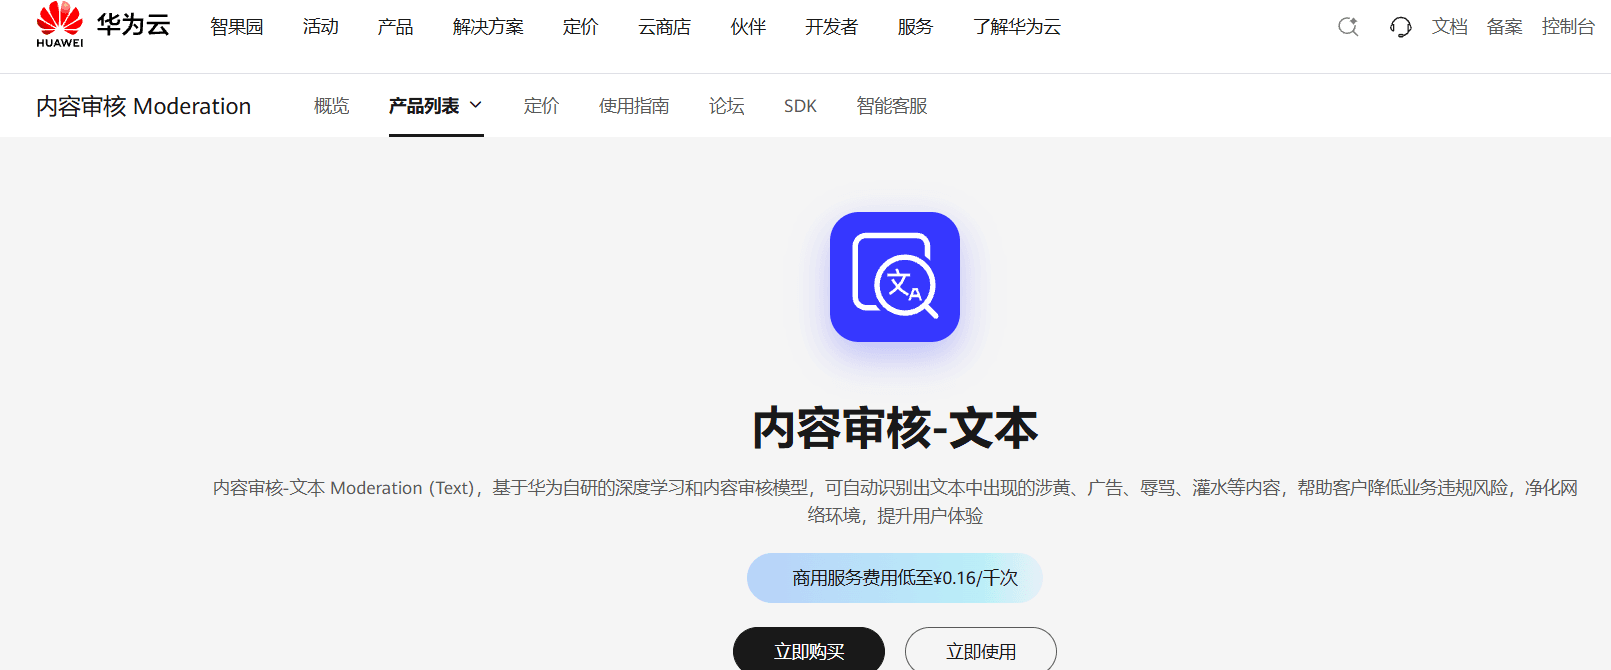Open the 解决方案 menu
The width and height of the screenshot is (1611, 670).
pyautogui.click(x=488, y=27)
